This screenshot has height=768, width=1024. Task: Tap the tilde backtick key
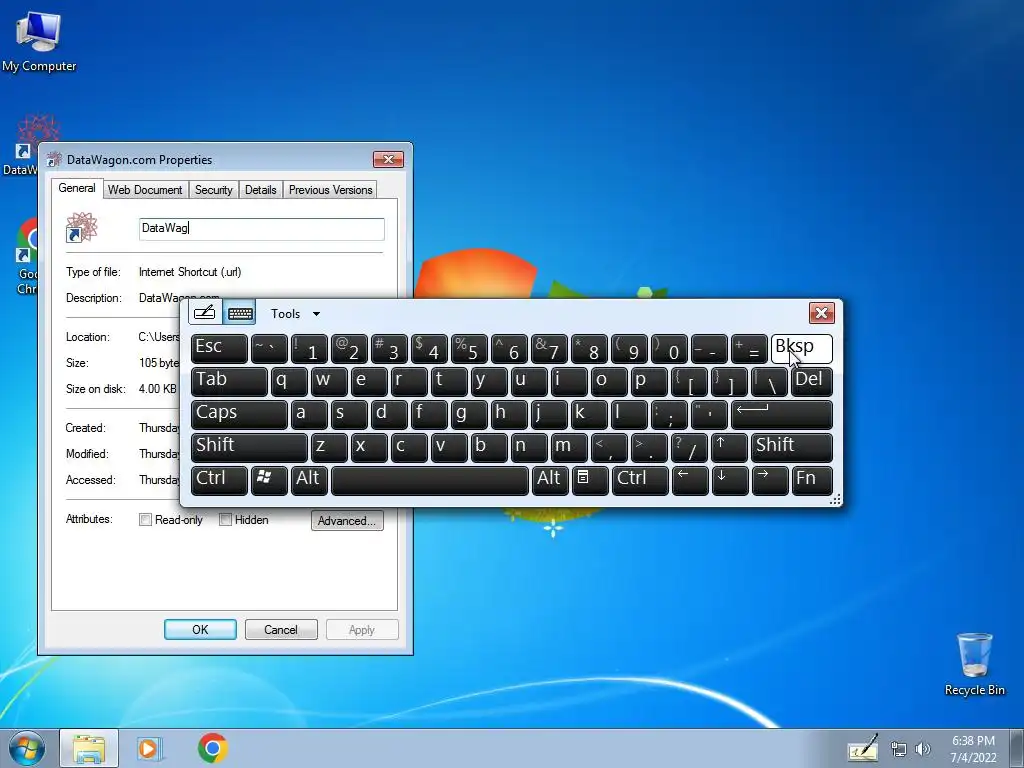coord(269,349)
